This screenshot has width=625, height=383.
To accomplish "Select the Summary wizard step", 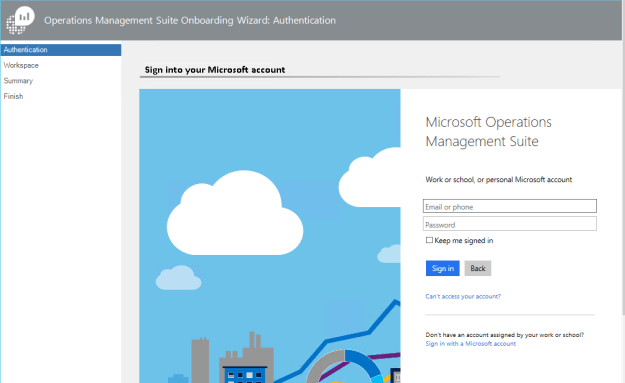I will 18,81.
